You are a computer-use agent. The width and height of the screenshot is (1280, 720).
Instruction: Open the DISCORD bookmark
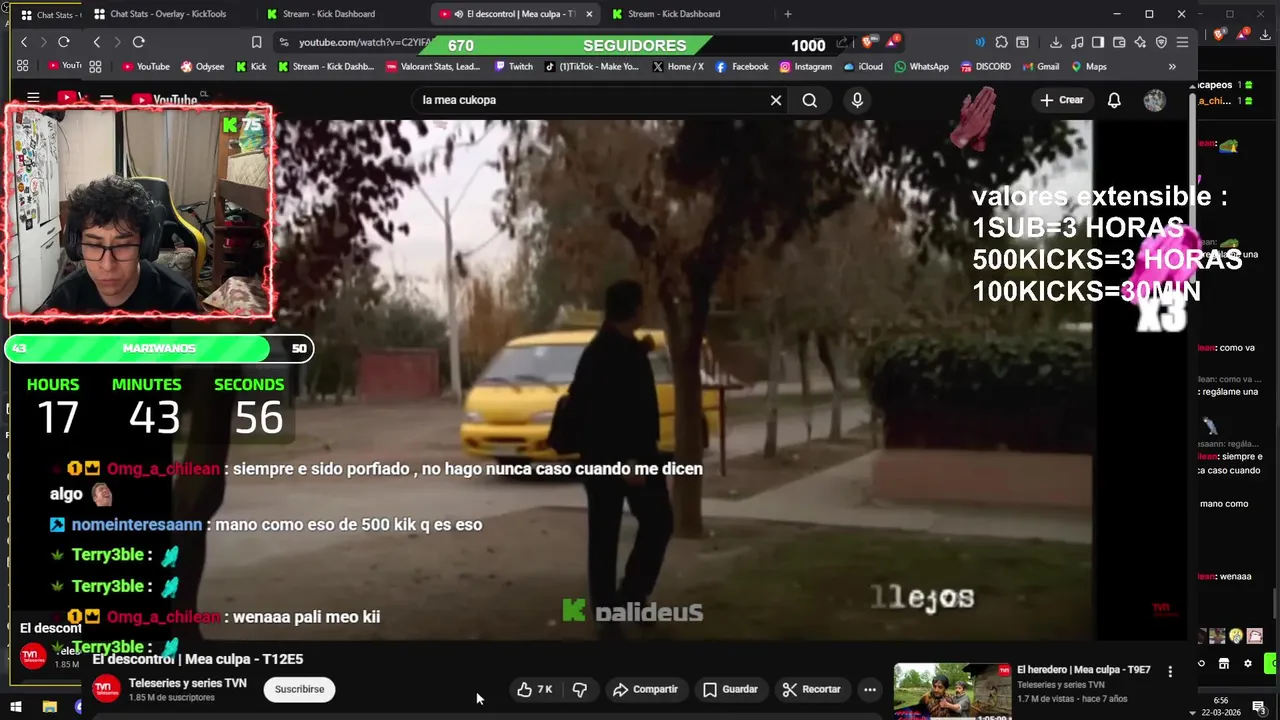coord(985,67)
